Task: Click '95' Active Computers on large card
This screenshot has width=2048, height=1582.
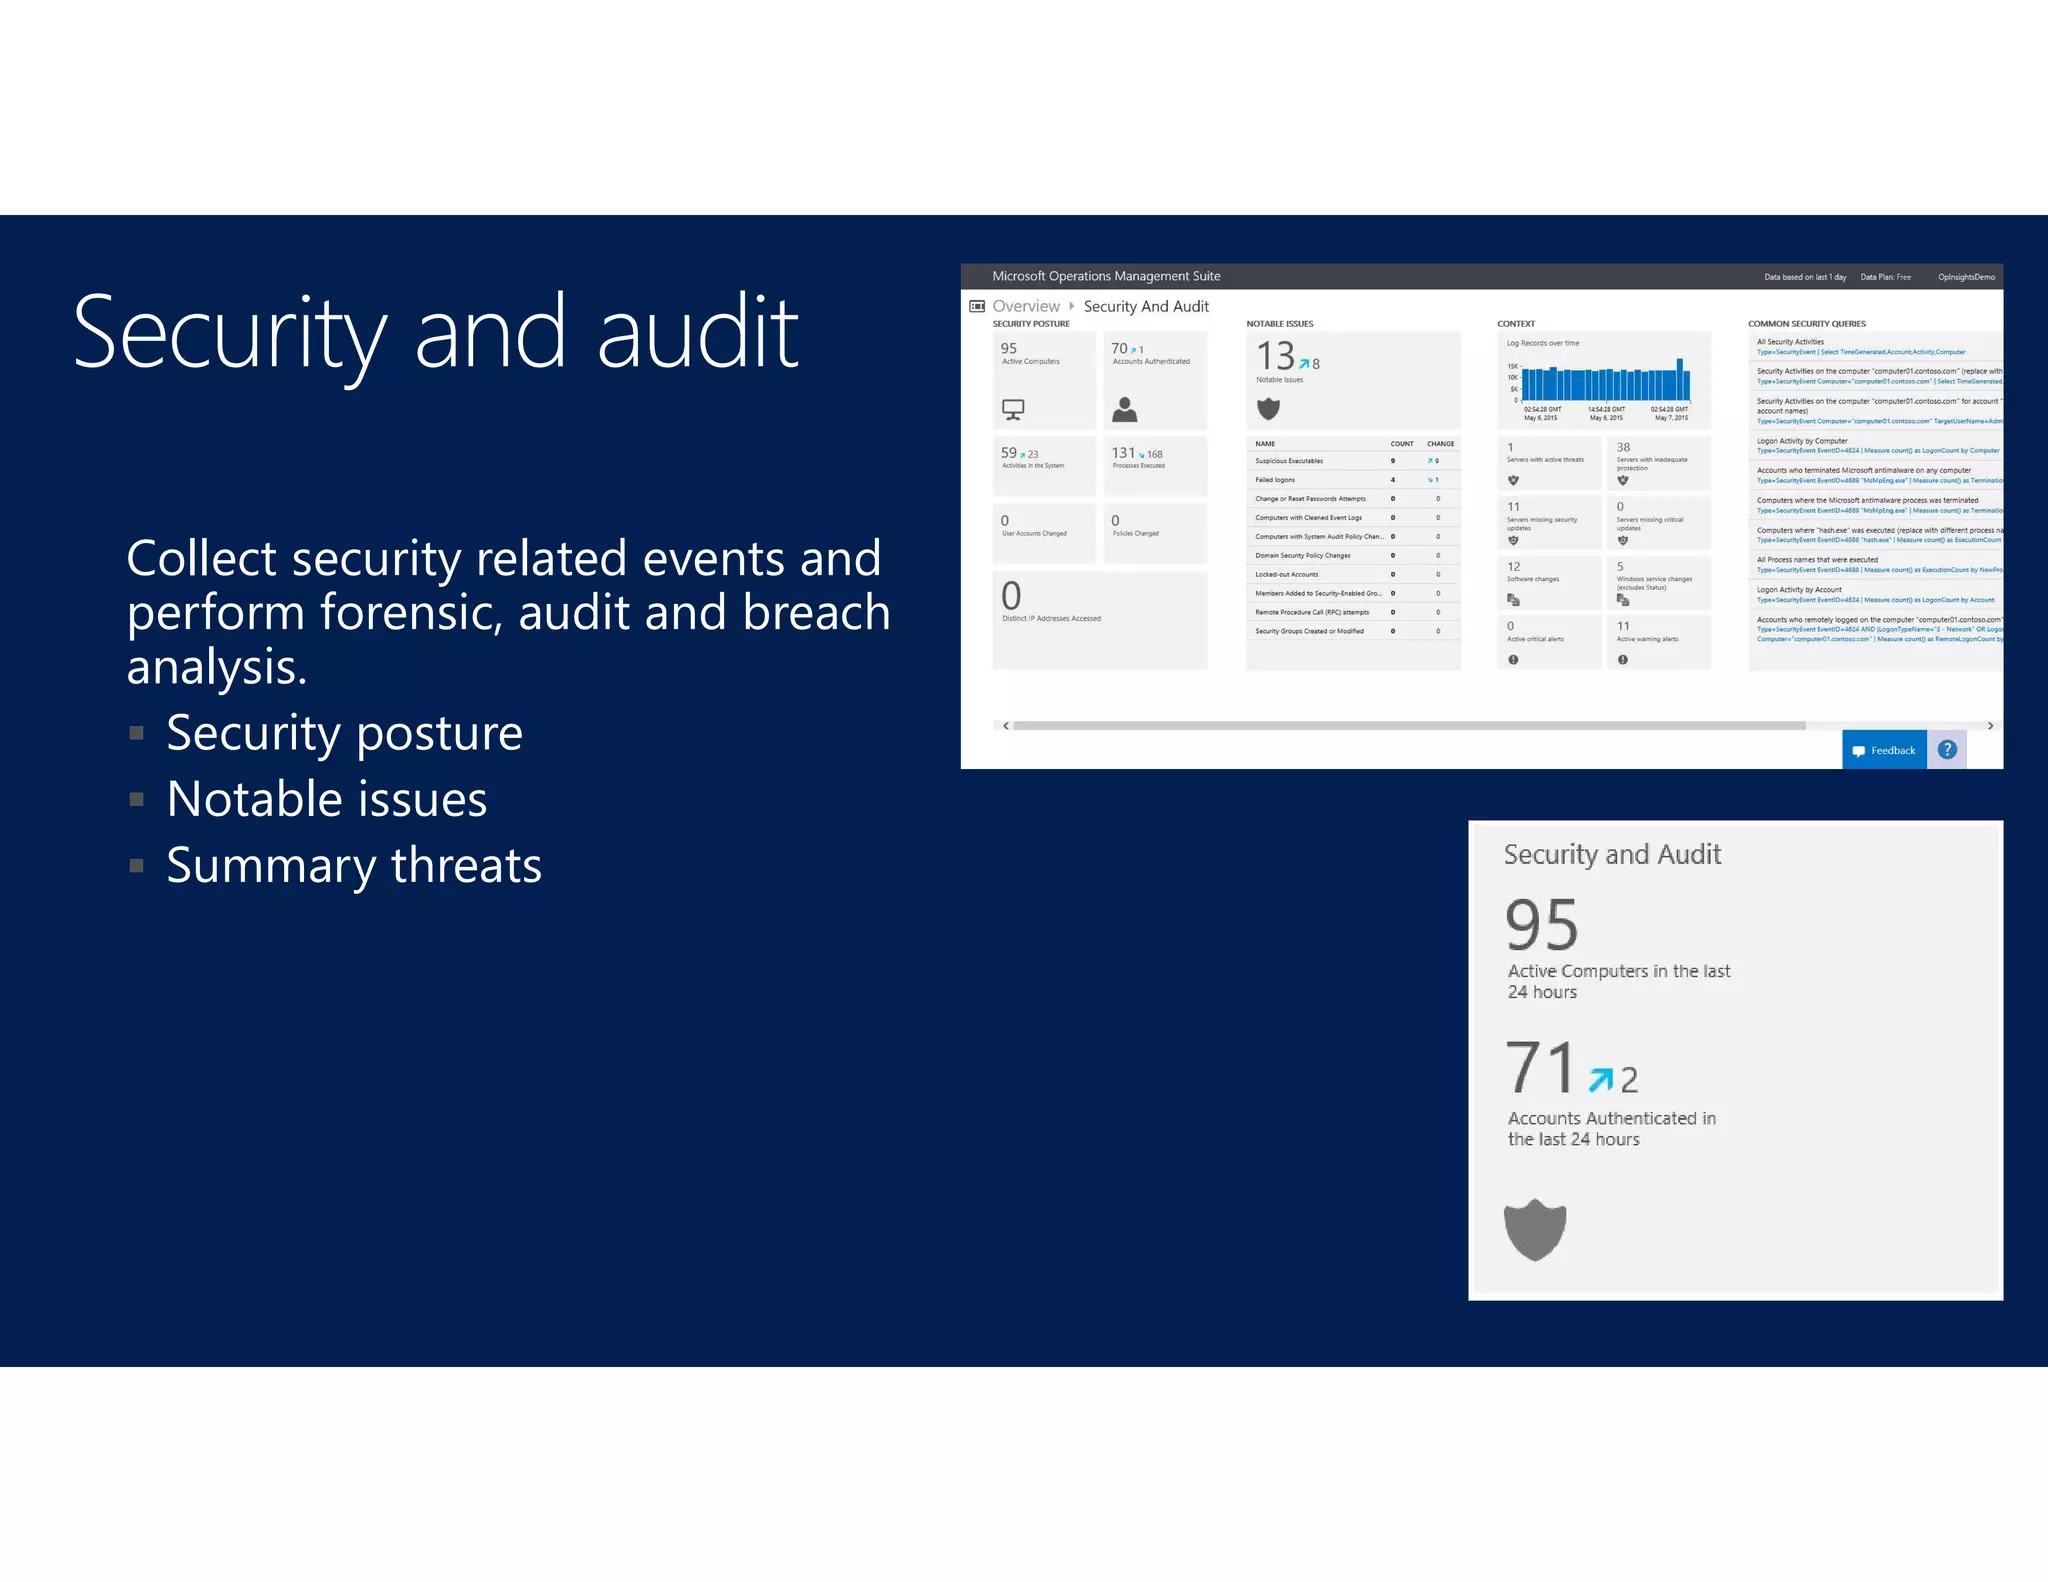Action: [x=1541, y=925]
